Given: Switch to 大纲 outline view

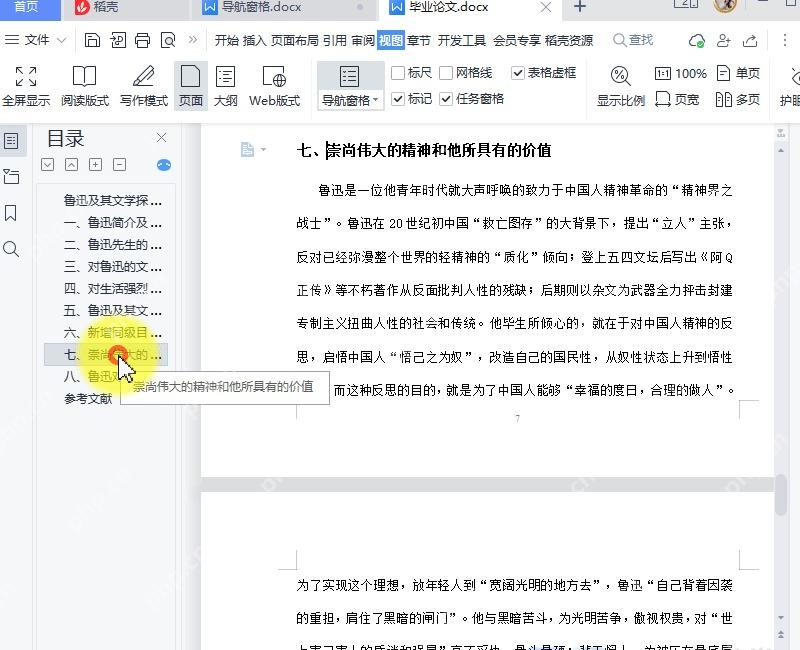Looking at the screenshot, I should pyautogui.click(x=226, y=86).
